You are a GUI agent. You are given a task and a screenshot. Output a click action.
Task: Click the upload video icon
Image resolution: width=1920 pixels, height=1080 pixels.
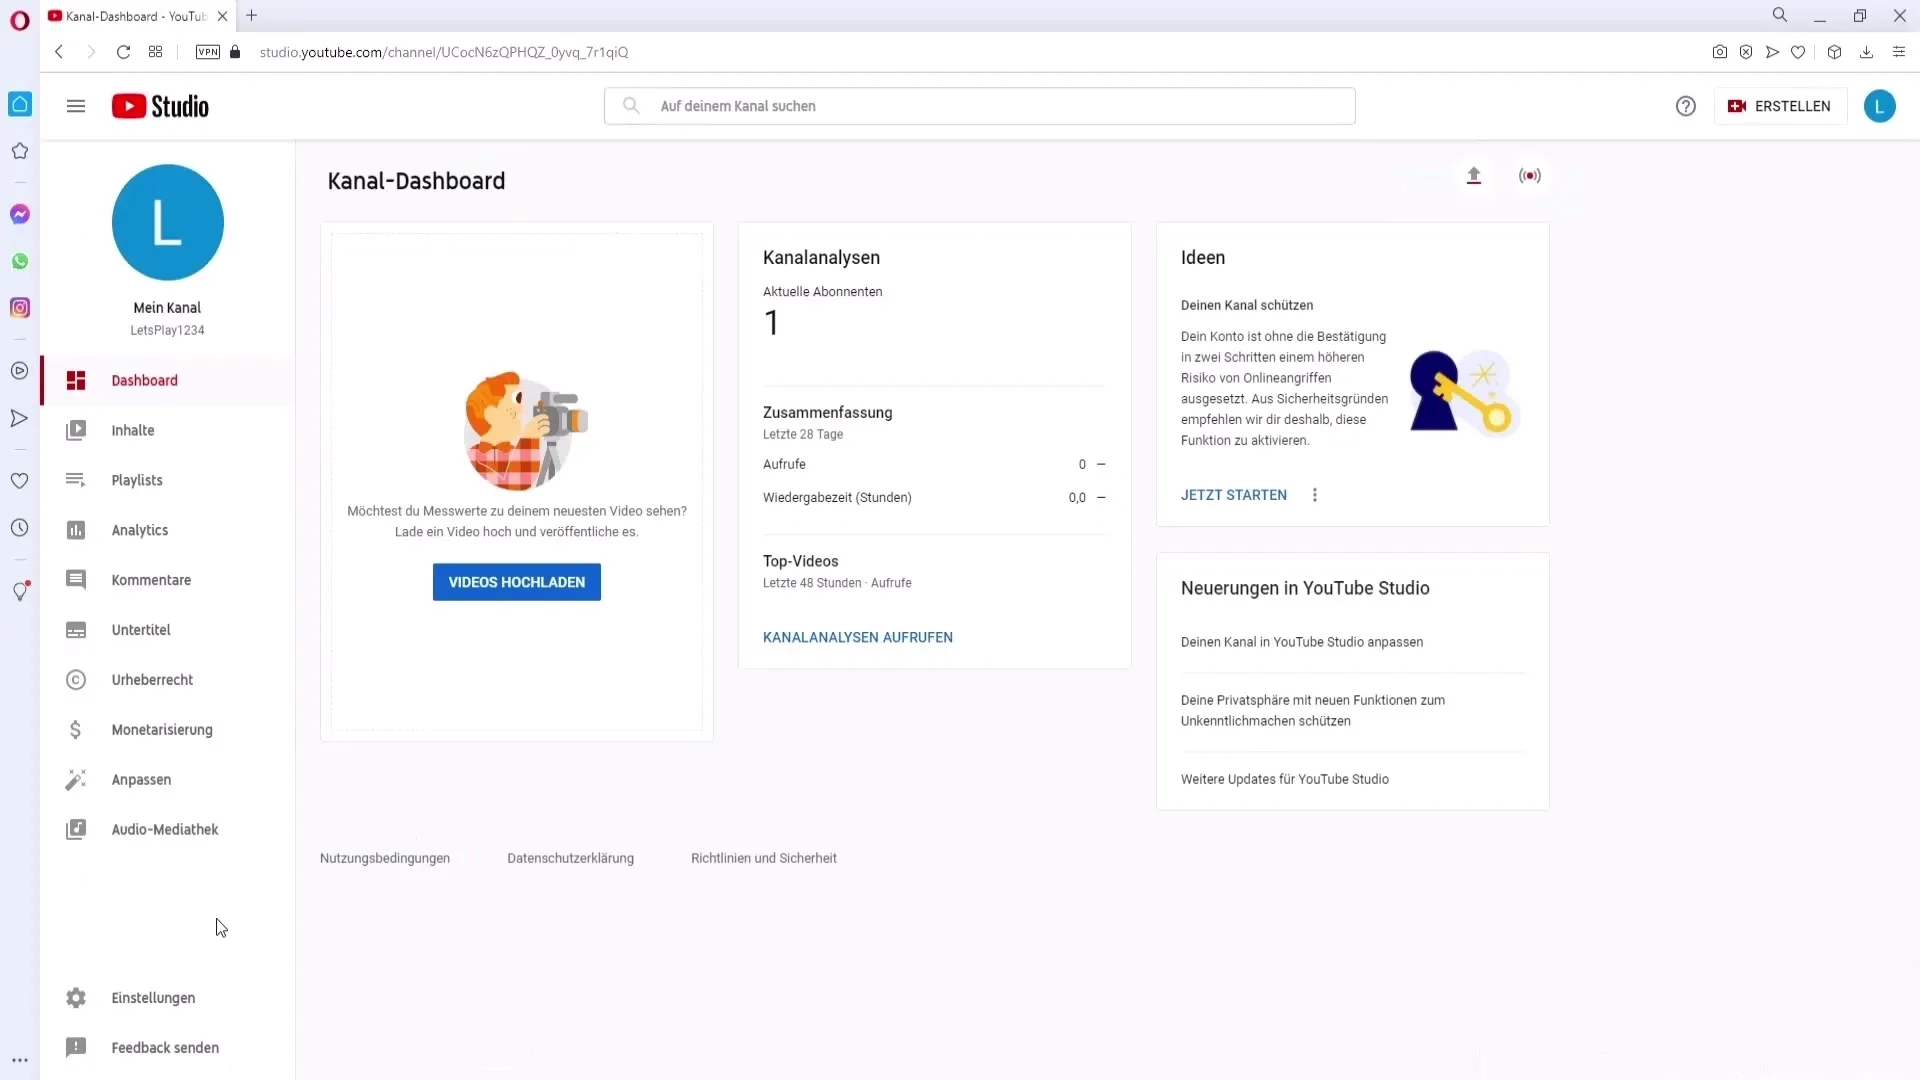(x=1474, y=174)
